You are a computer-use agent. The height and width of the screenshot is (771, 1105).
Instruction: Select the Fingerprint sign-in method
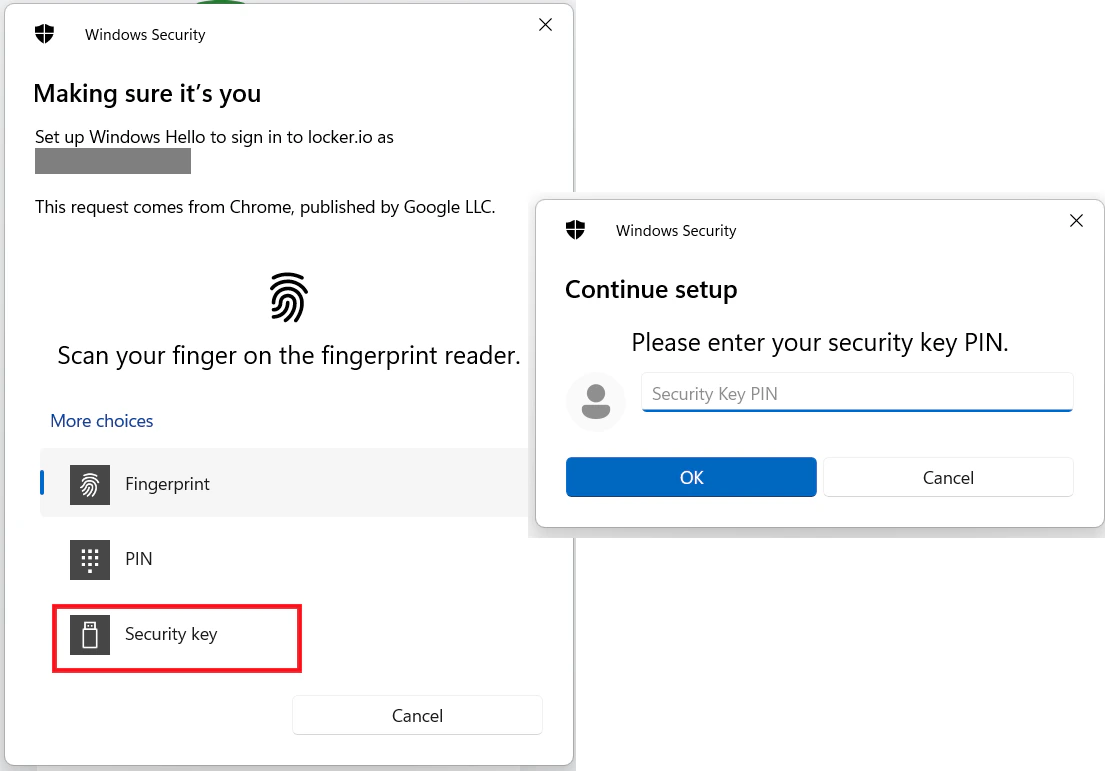(x=167, y=484)
